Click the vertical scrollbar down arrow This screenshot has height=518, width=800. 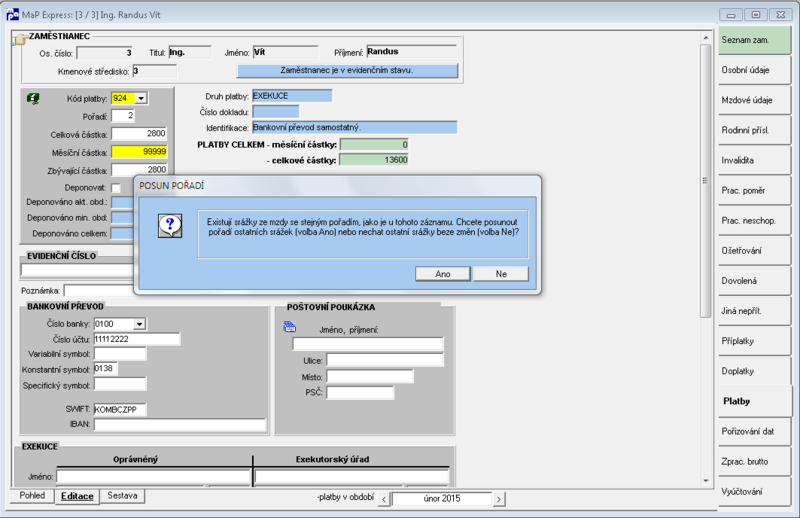(x=706, y=481)
